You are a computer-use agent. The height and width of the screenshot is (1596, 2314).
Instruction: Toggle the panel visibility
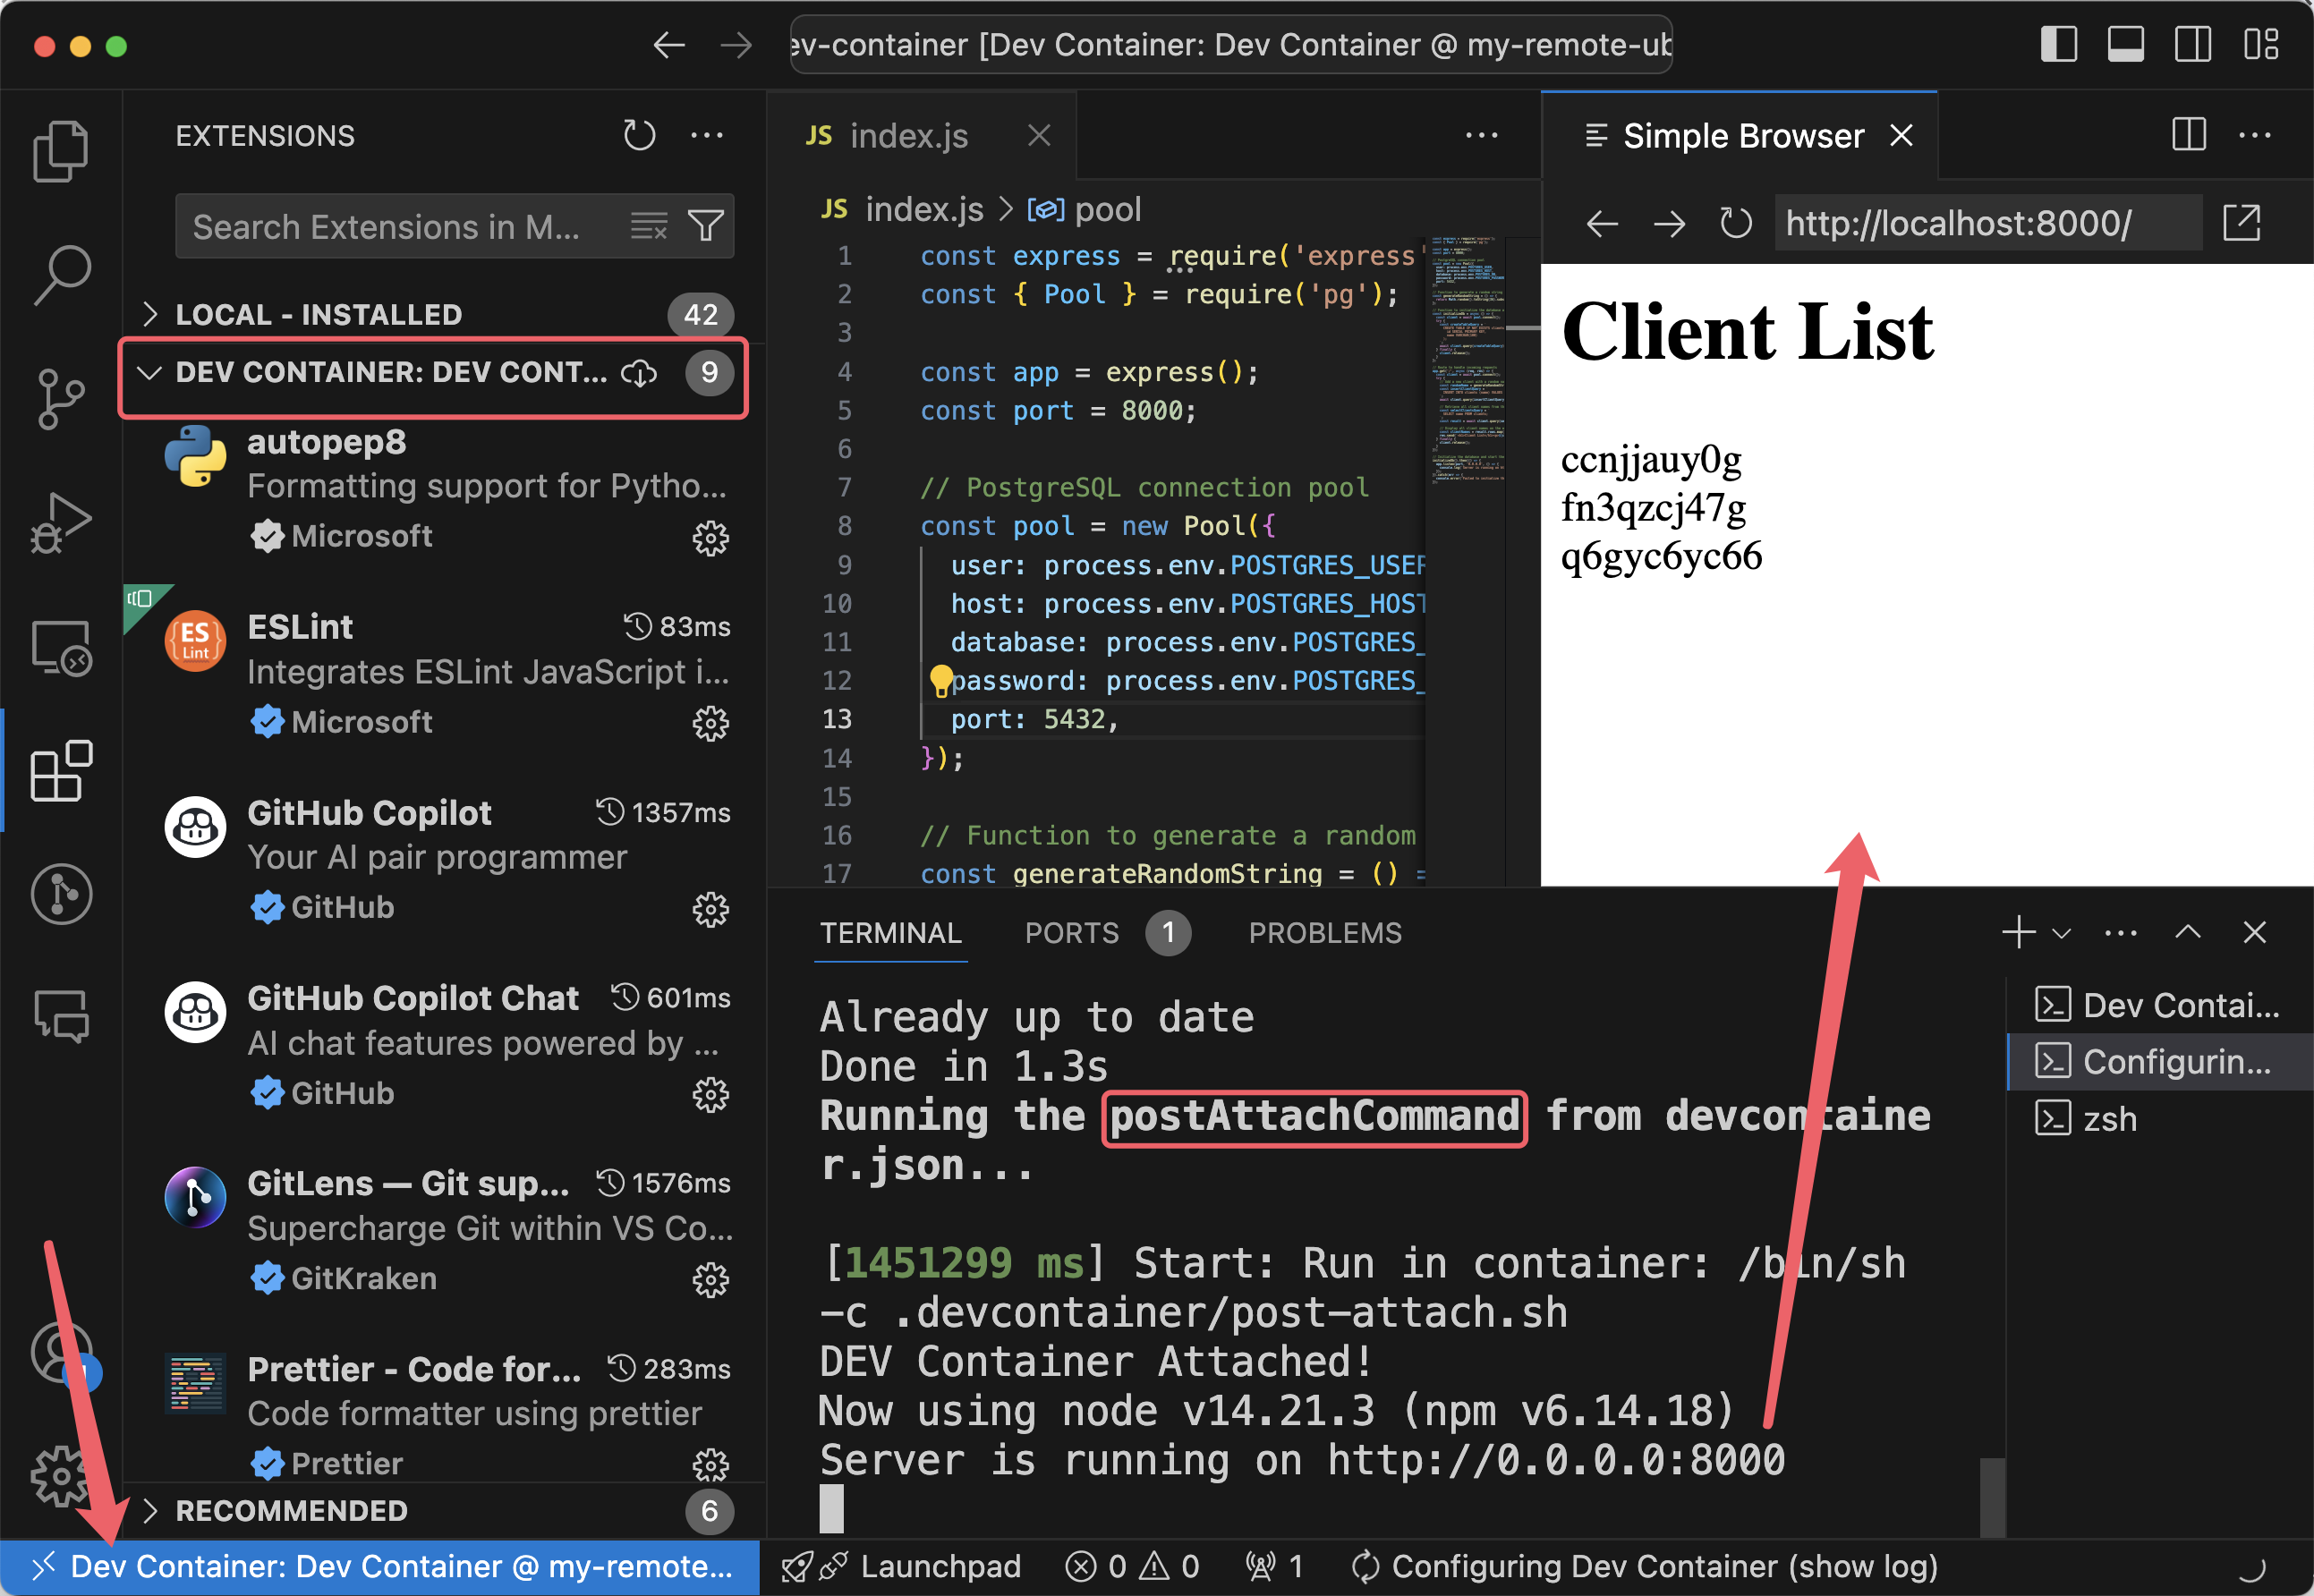pyautogui.click(x=2126, y=44)
